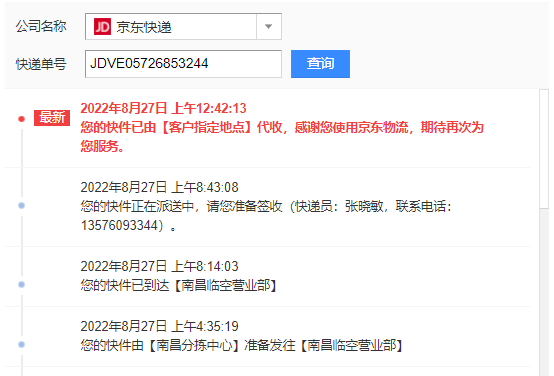554x376 pixels.
Task: Click the message about 南昌分拣中心 准备发往
Action: pos(242,345)
